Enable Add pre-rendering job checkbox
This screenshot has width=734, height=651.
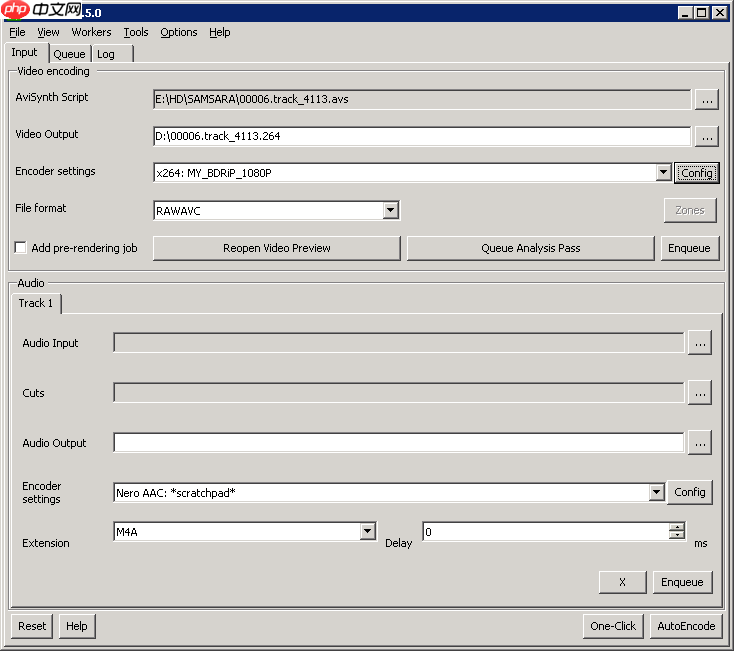pyautogui.click(x=21, y=248)
